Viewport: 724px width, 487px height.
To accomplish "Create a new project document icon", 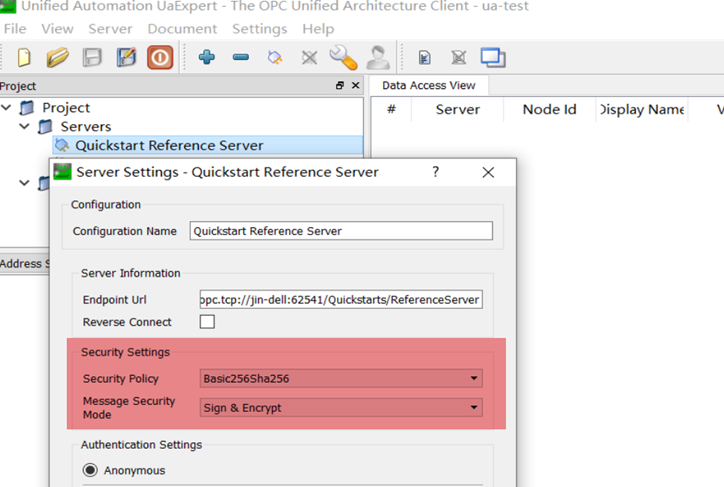I will click(x=24, y=58).
